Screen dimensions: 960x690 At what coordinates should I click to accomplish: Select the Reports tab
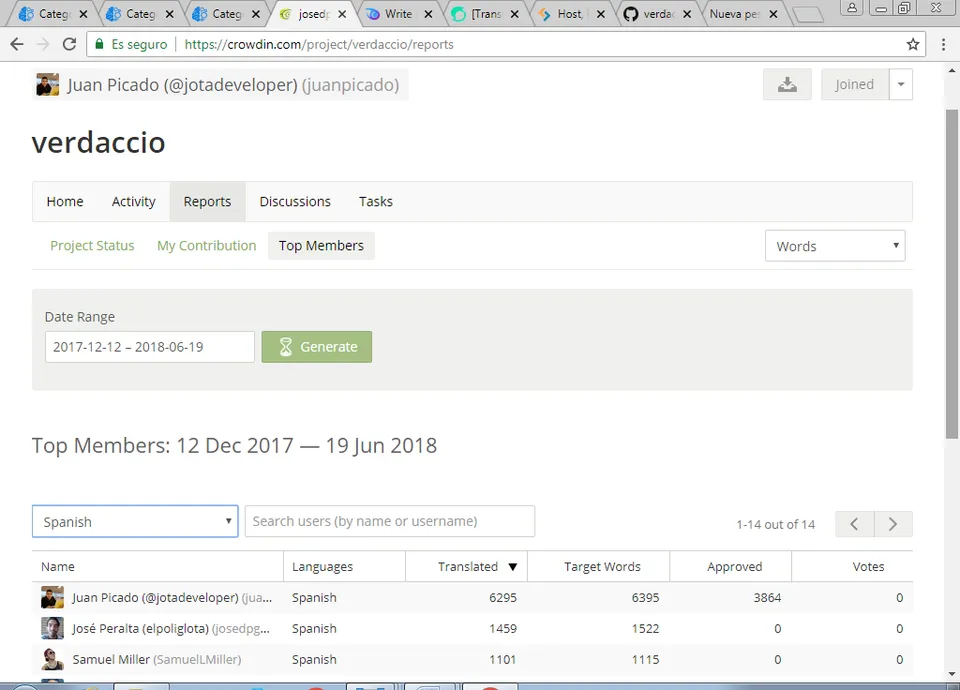[208, 201]
